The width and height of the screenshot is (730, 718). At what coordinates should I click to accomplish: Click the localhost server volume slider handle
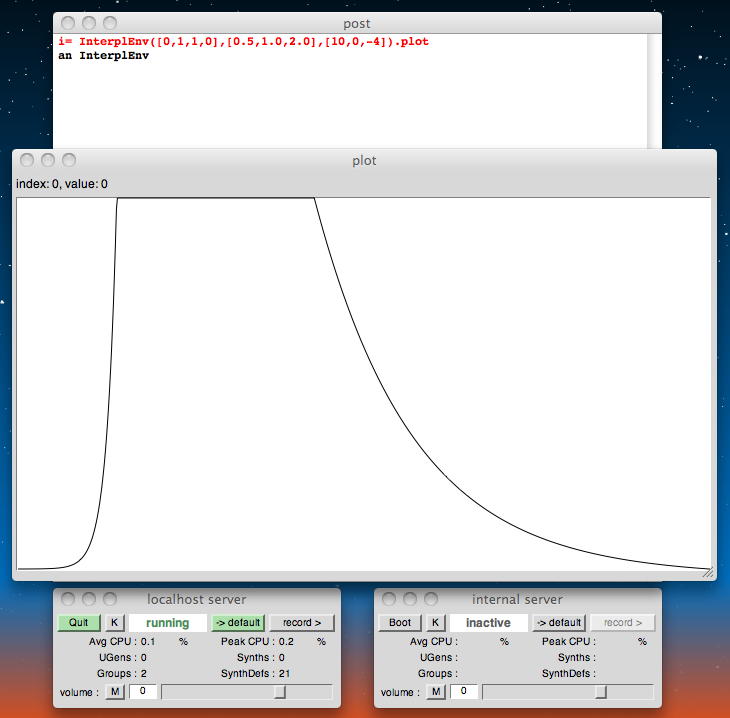click(279, 692)
